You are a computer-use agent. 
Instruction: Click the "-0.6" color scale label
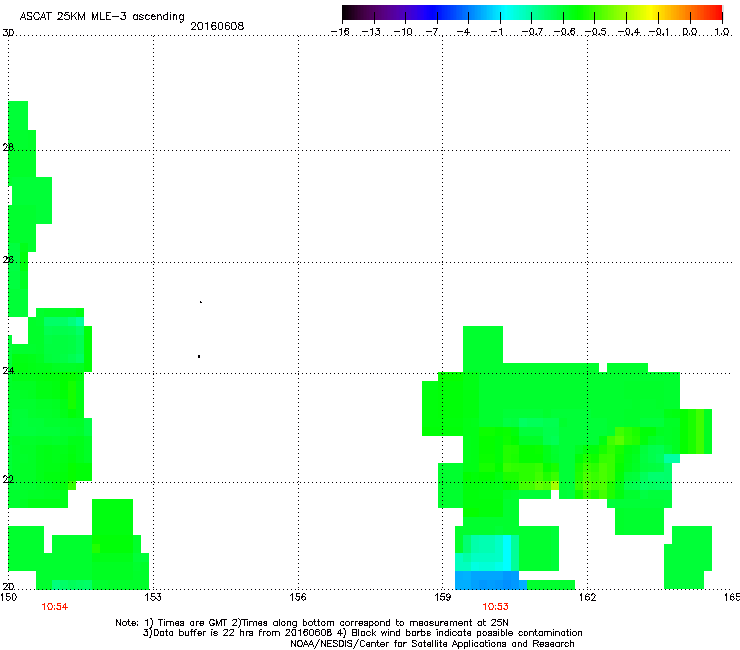coord(564,32)
